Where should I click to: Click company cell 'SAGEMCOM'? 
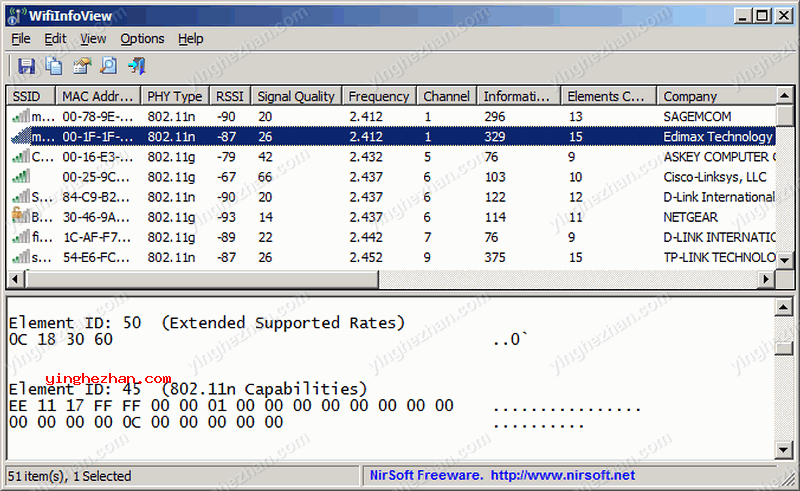697,117
